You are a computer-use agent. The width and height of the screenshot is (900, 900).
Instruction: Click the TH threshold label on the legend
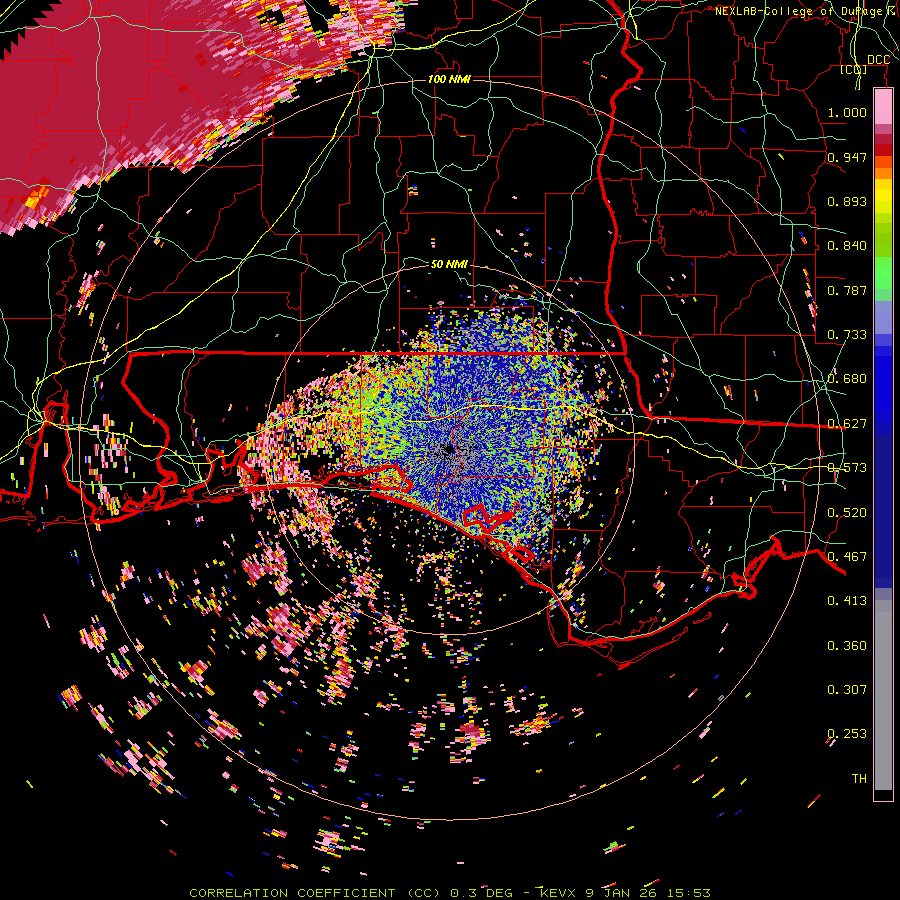pyautogui.click(x=859, y=778)
